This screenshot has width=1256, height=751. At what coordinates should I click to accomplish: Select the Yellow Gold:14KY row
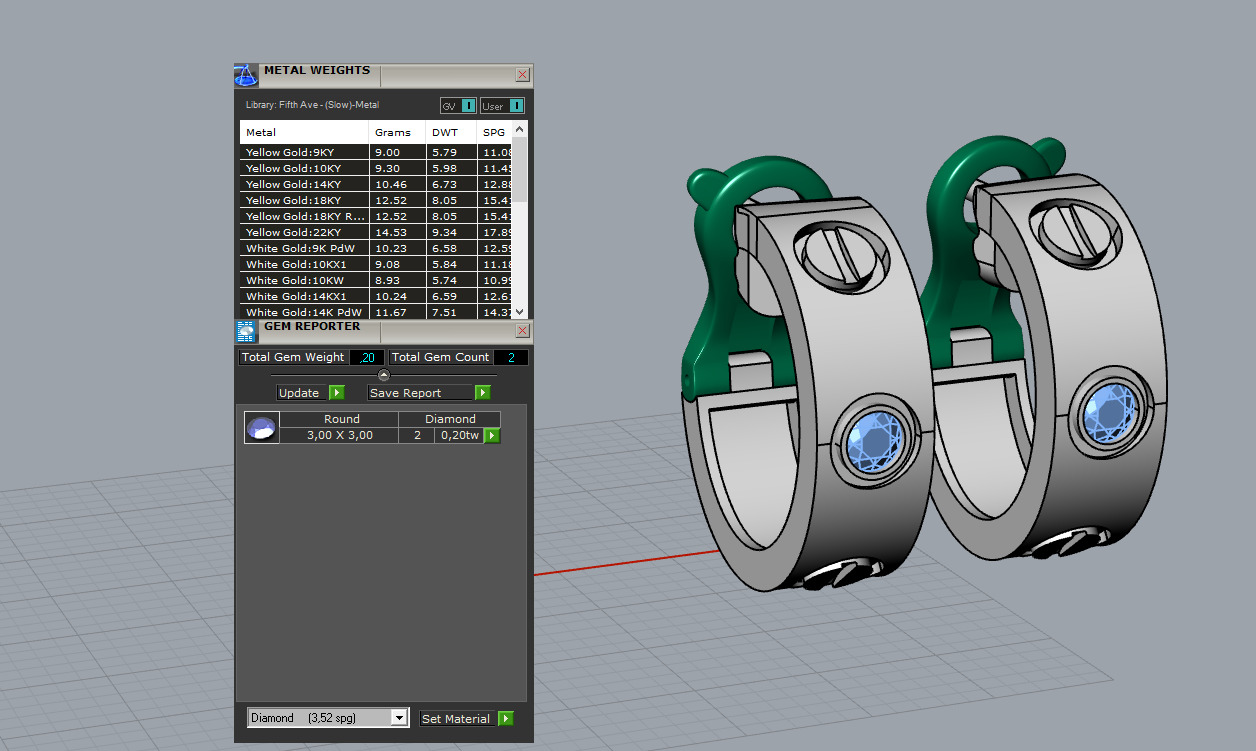377,184
